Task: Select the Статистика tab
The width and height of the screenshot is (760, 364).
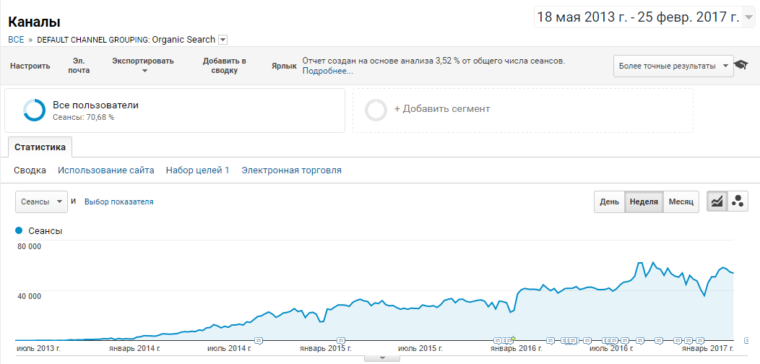Action: point(40,147)
